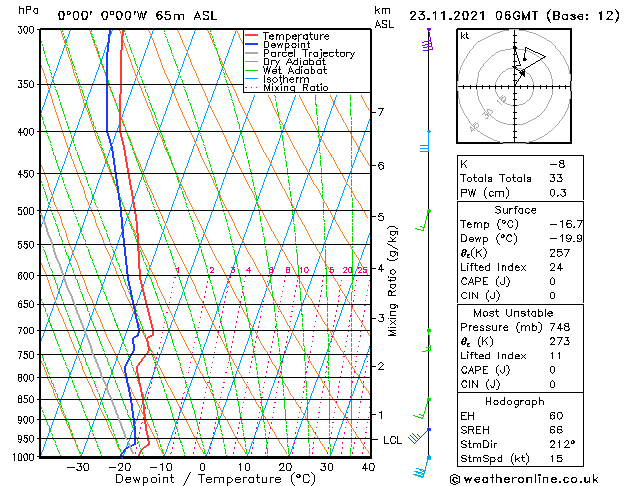
Task: Click the '65m ASL' station elevation text
Action: point(186,16)
